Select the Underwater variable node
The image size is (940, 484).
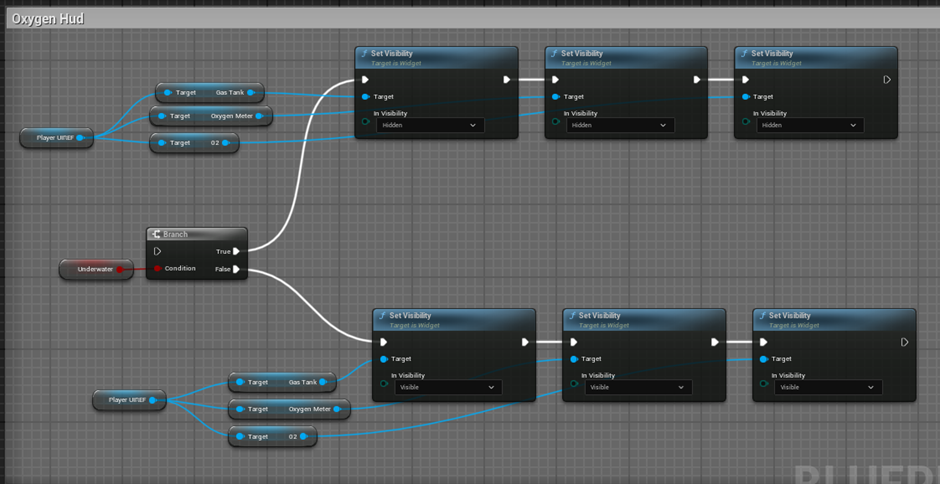(93, 269)
